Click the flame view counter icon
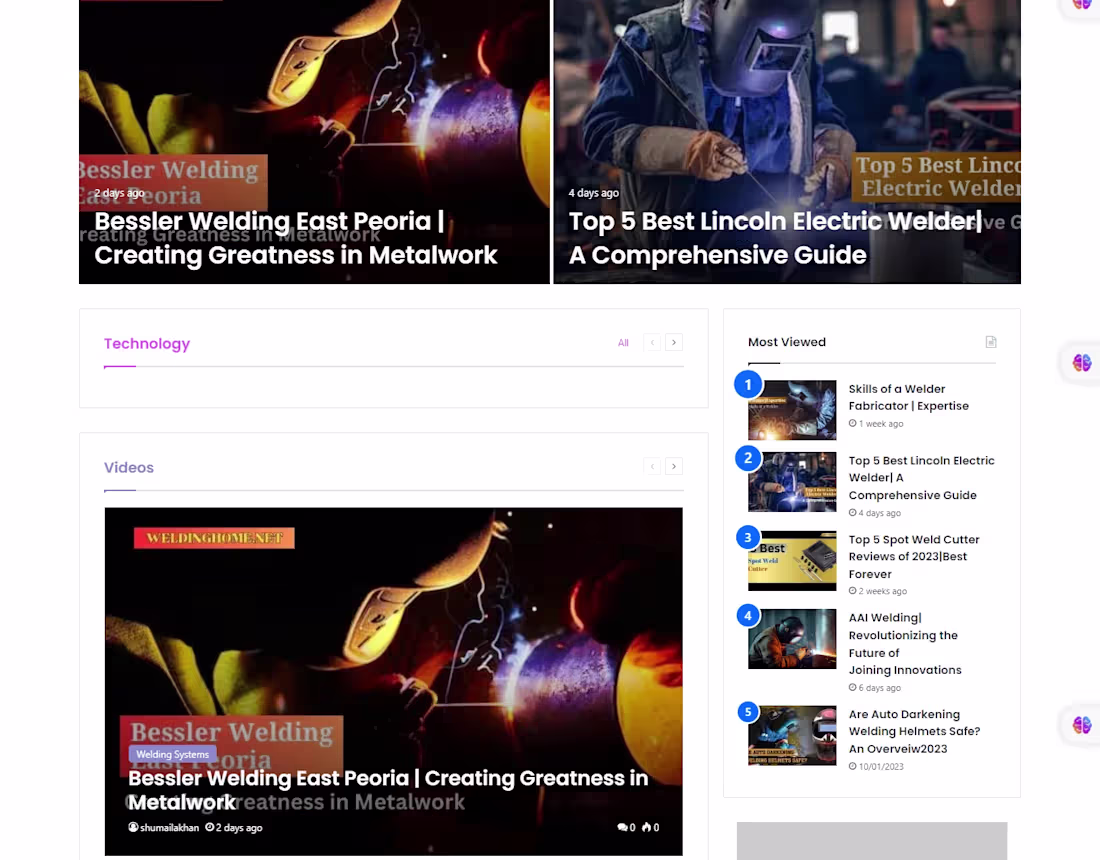 pos(648,827)
